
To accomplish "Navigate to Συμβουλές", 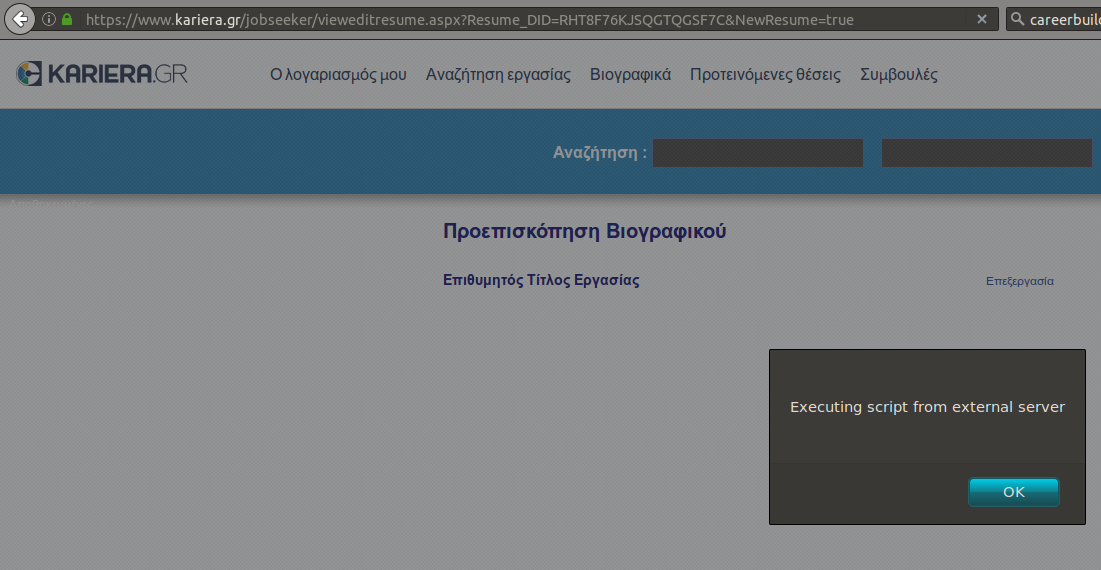I will click(x=898, y=75).
